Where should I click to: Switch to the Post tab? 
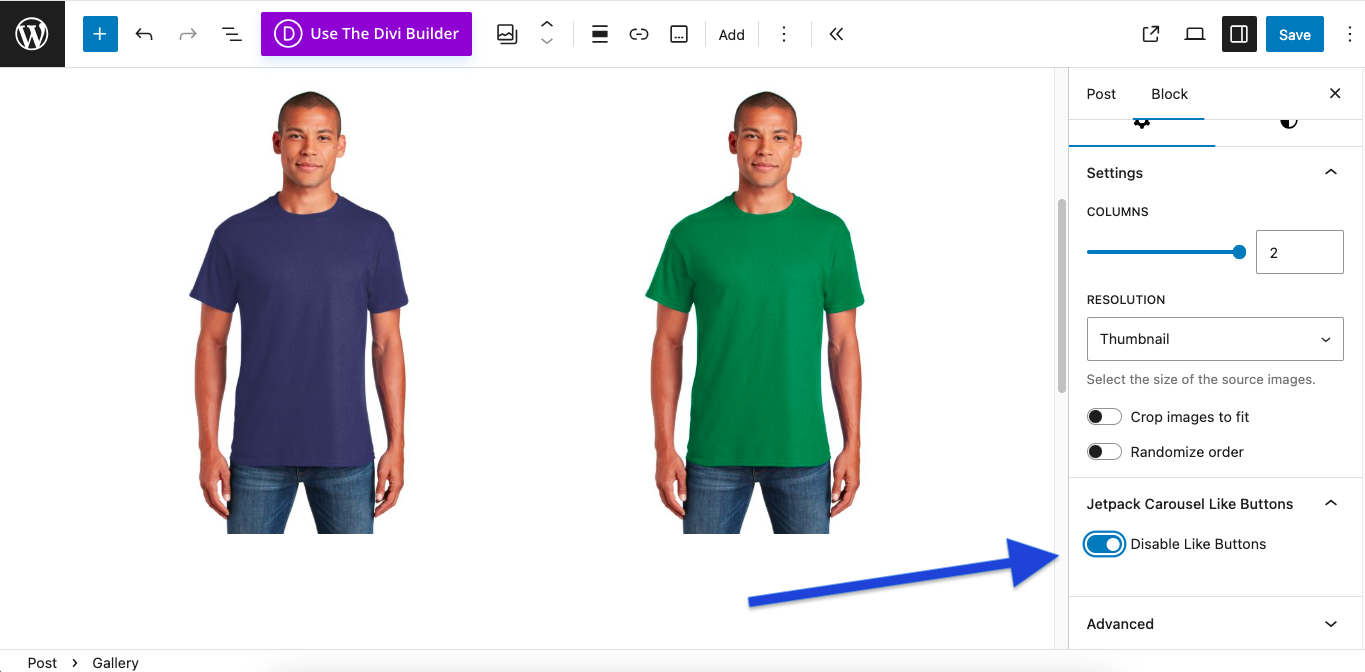pos(1101,94)
